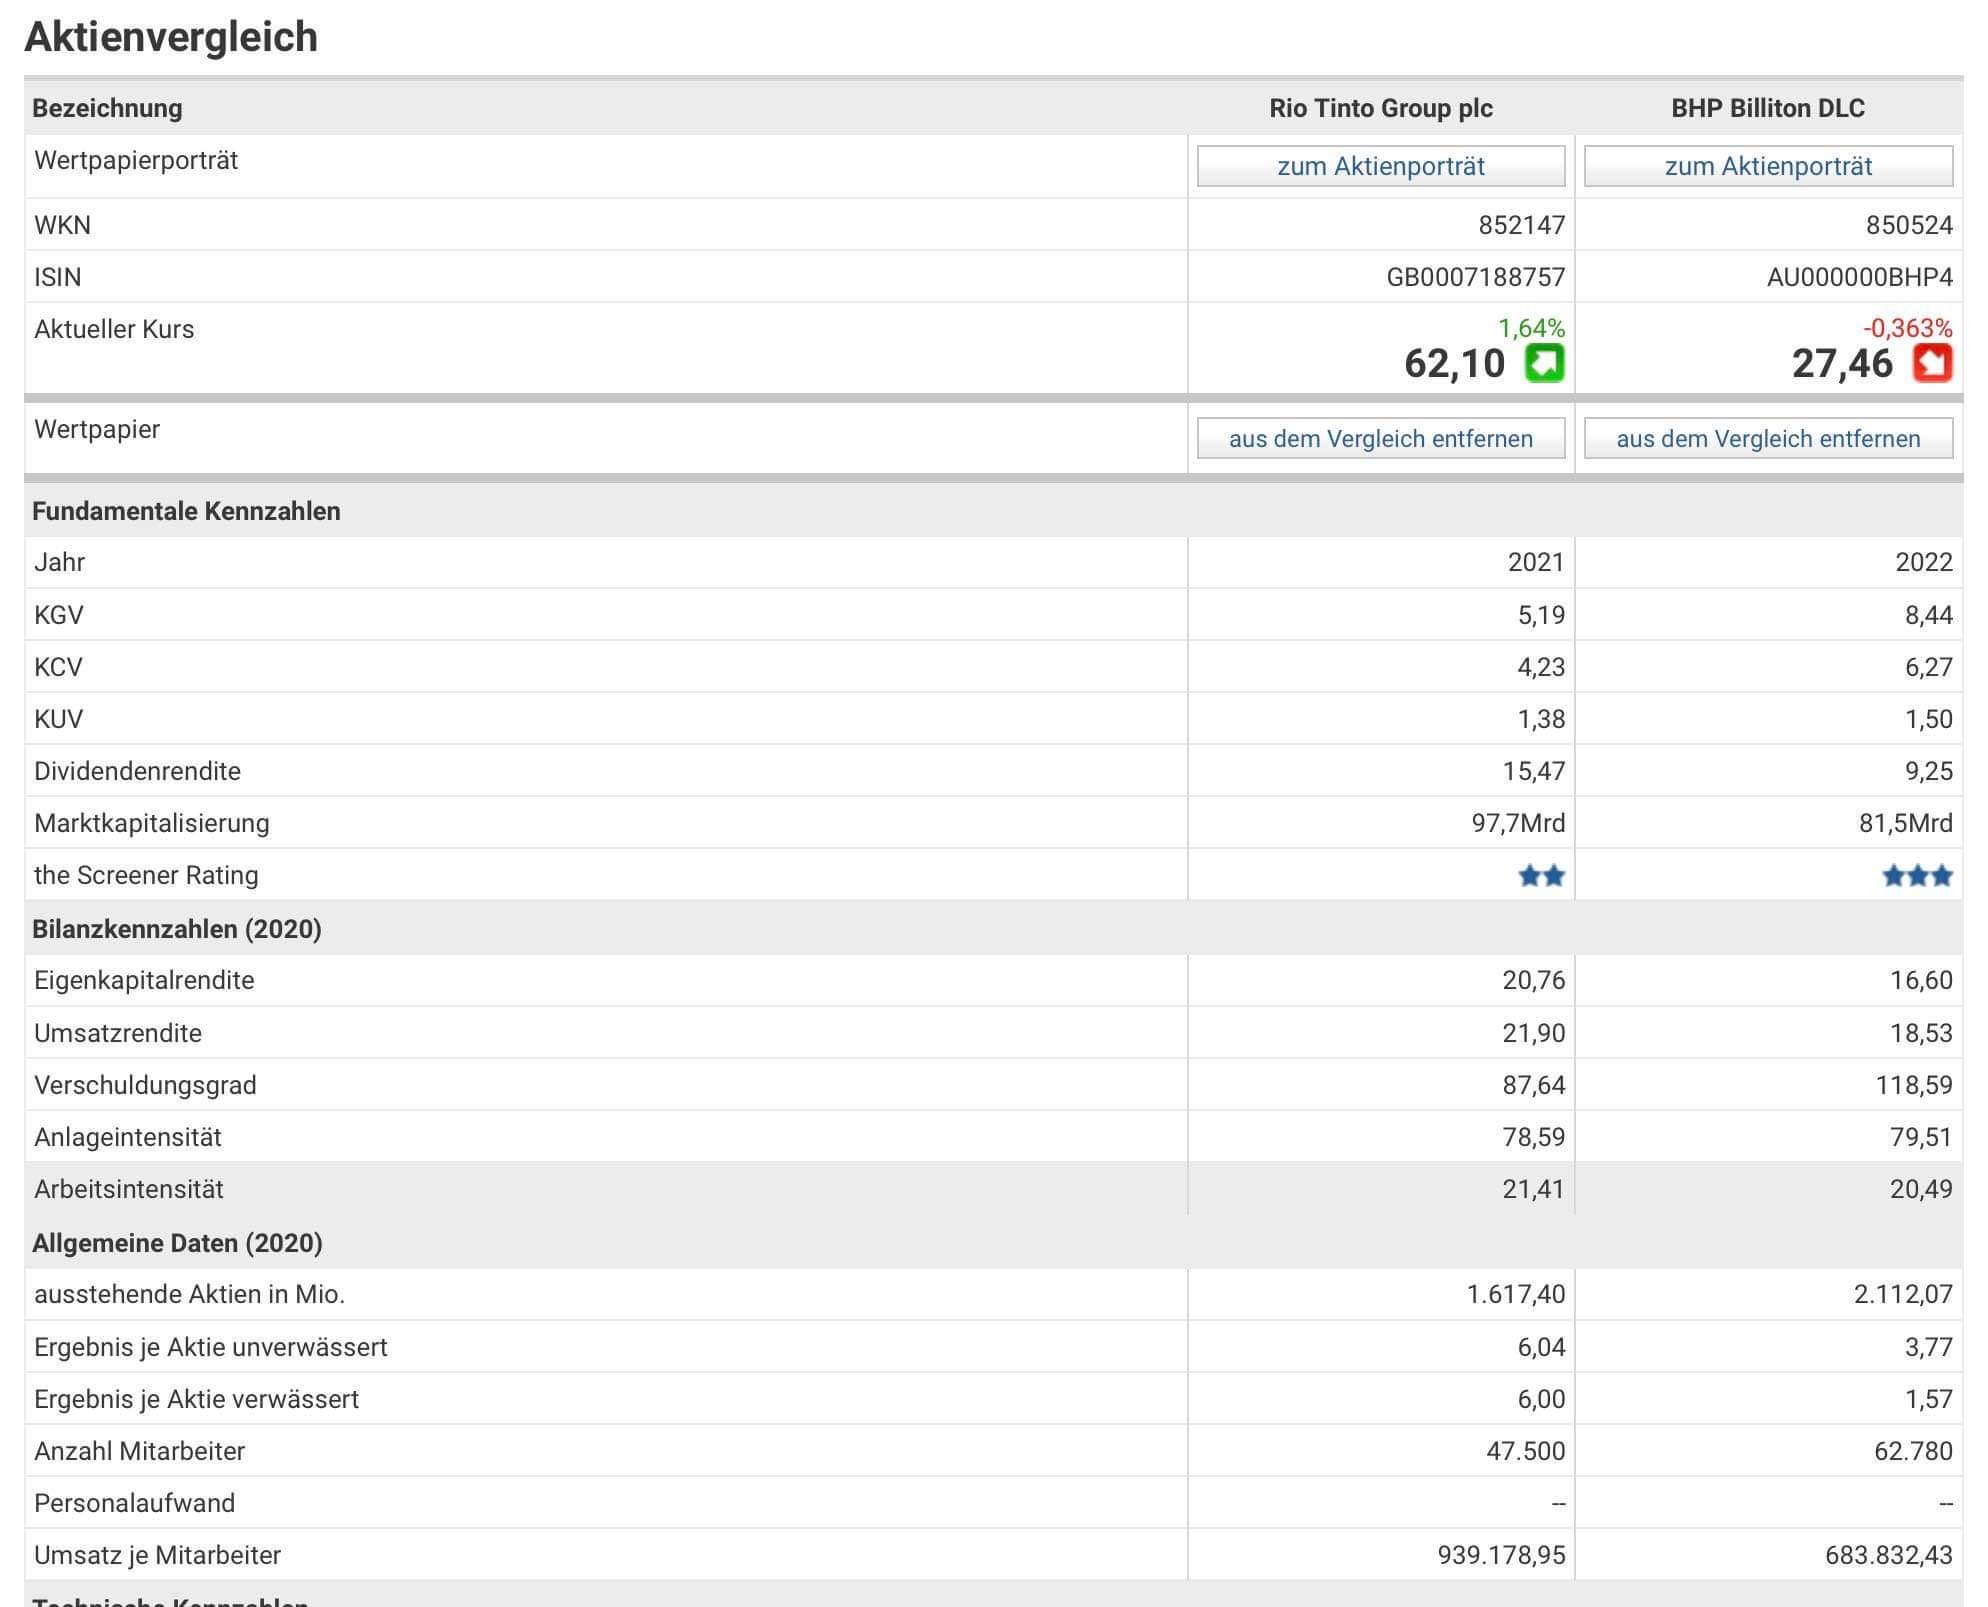1988x1607 pixels.
Task: Click the highlighted Arbeitsintensität row label
Action: [129, 1189]
